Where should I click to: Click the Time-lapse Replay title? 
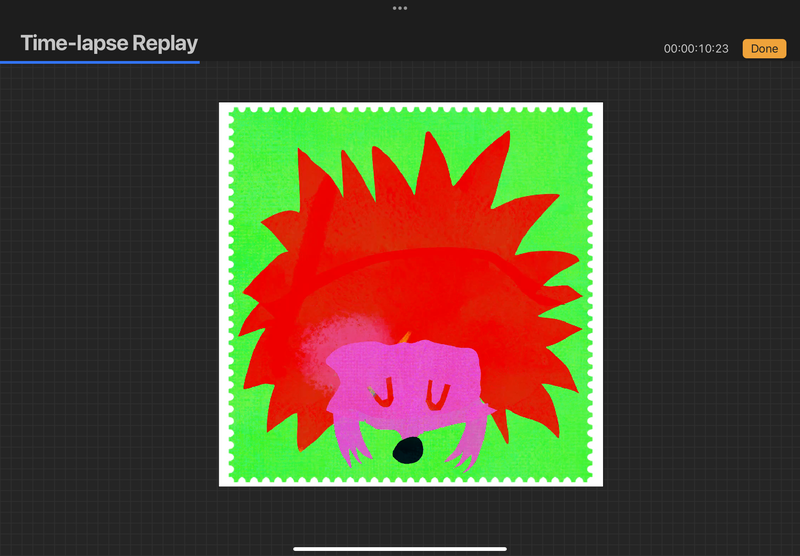click(x=109, y=43)
